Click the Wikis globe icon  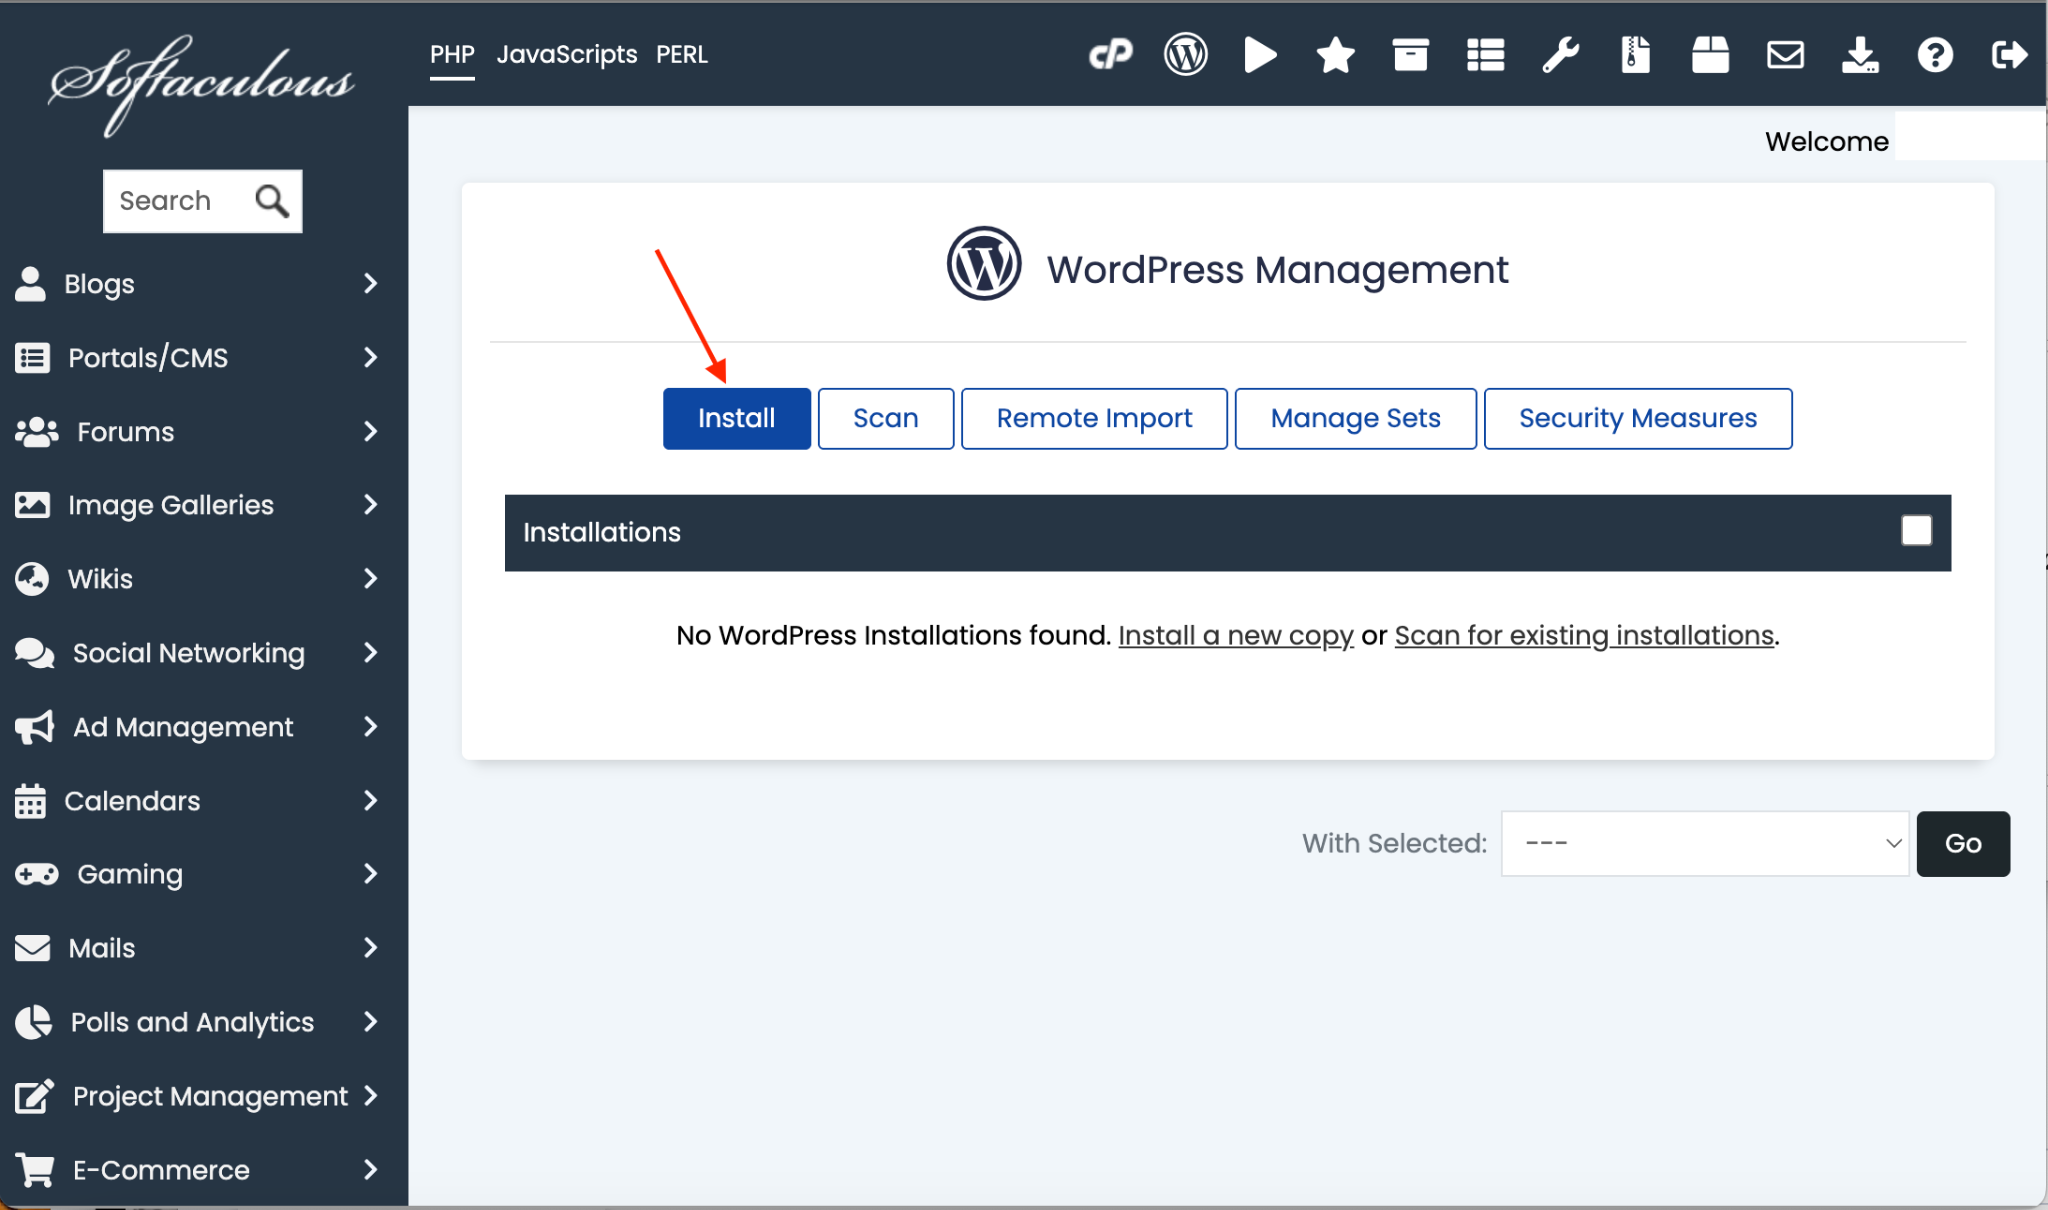(x=32, y=579)
